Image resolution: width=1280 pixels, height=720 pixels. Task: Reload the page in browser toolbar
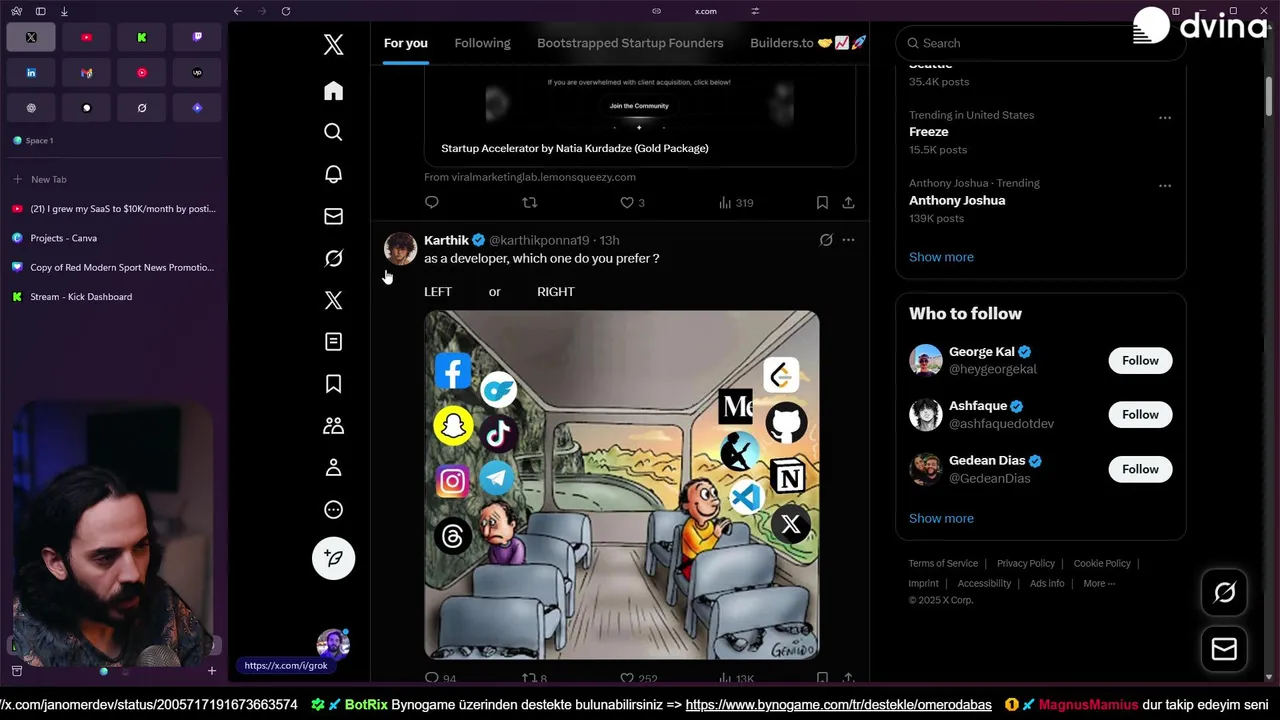(x=286, y=11)
